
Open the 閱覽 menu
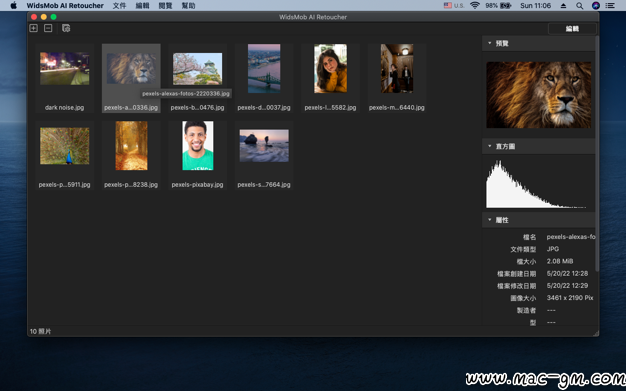pos(165,6)
